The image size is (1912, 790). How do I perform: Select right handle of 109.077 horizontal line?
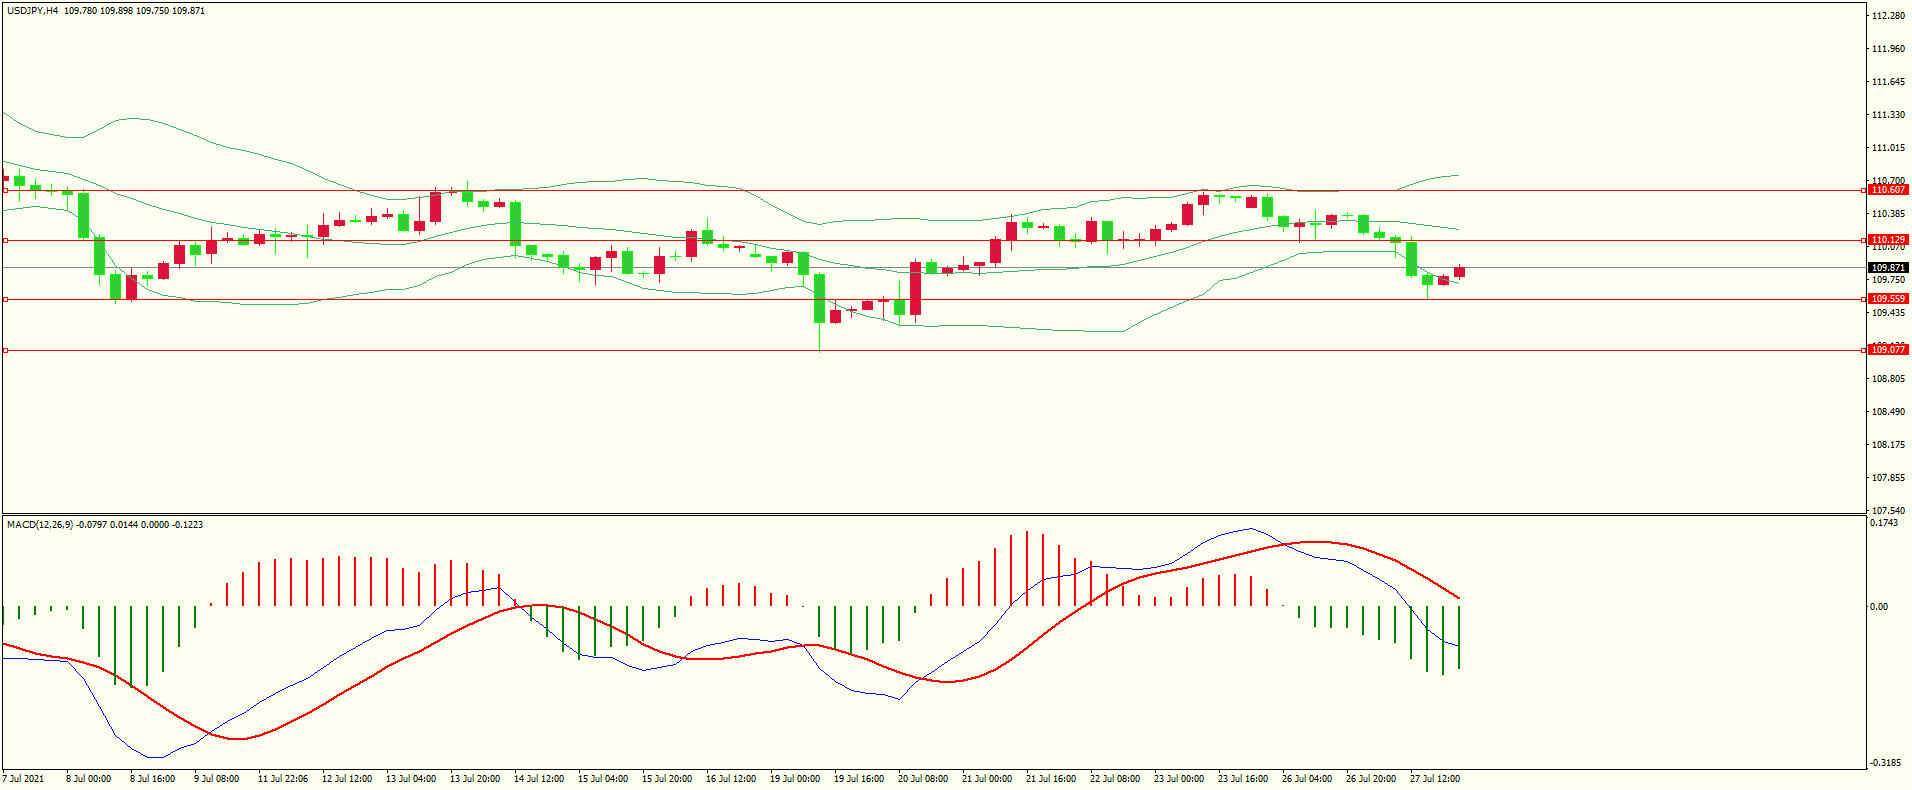(1863, 350)
